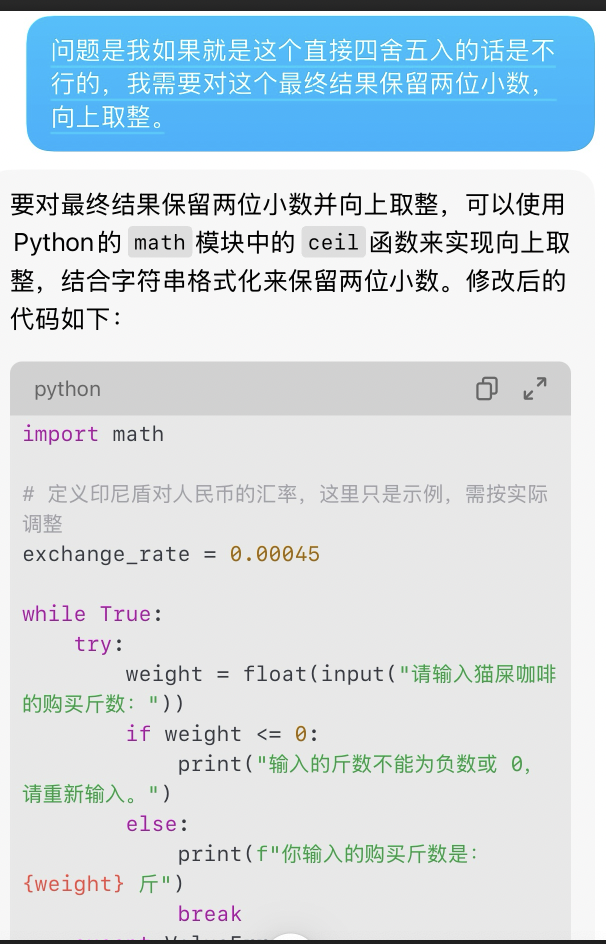Click the import math line
Image resolution: width=606 pixels, height=944 pixels.
(x=93, y=434)
